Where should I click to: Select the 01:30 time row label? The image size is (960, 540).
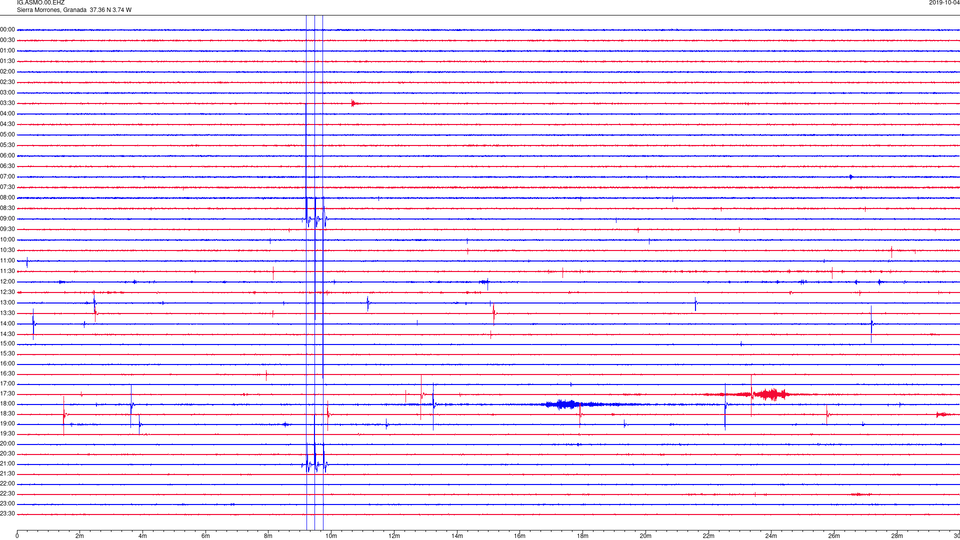(7, 61)
